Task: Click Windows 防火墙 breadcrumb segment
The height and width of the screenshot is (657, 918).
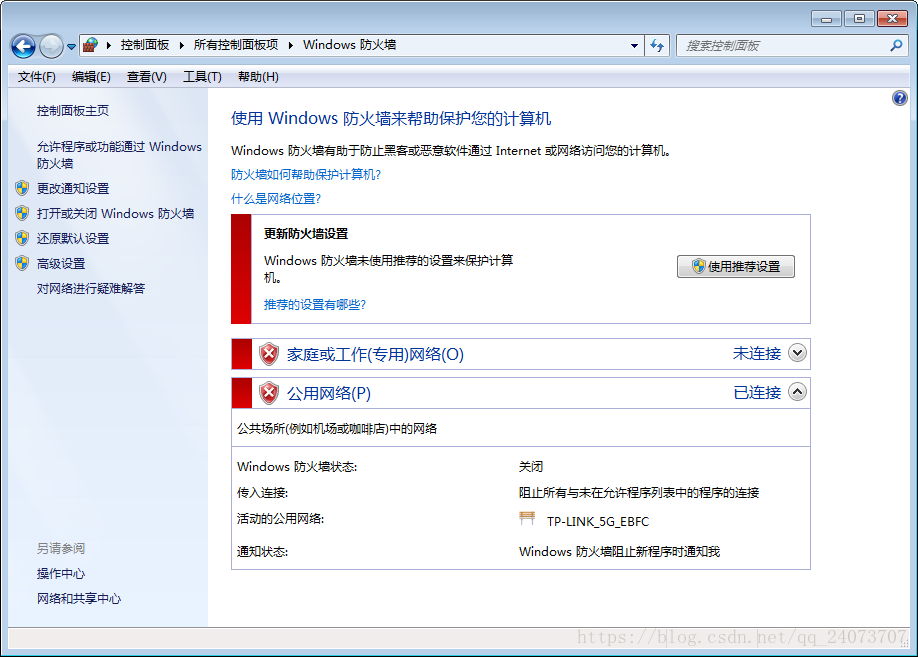Action: pos(350,45)
